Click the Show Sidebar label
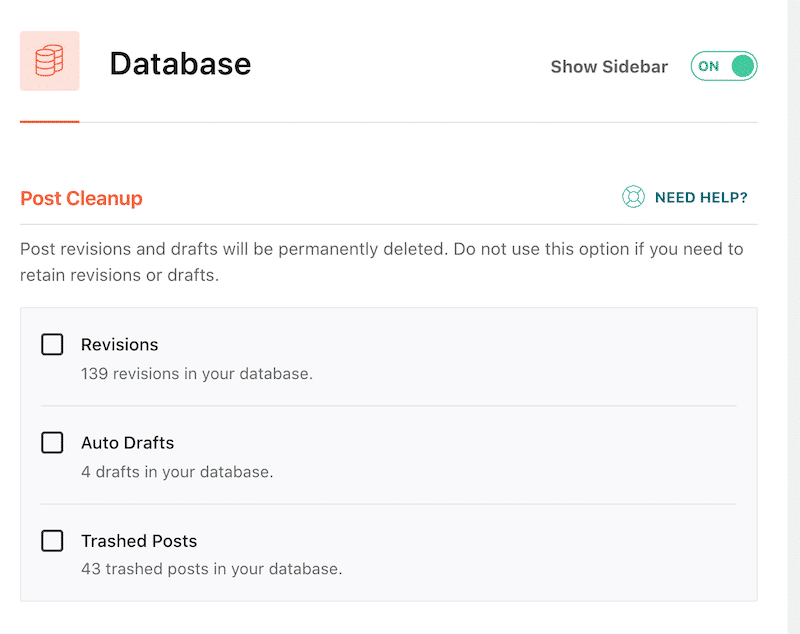This screenshot has height=634, width=800. [x=608, y=66]
